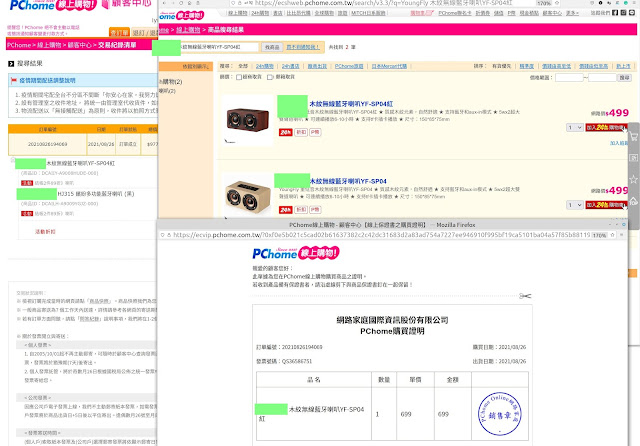Viewport: 640px width, 446px height.
Task: Sort results by 新上市
Action: [x=623, y=66]
